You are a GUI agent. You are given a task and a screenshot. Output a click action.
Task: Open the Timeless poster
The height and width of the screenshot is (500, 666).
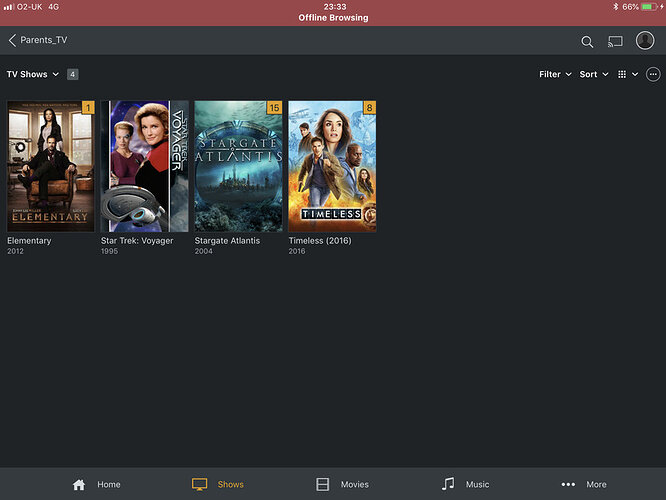coord(332,166)
